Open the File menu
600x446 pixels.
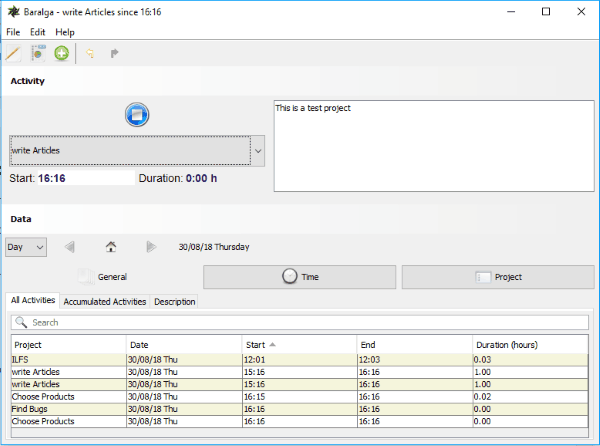[13, 32]
